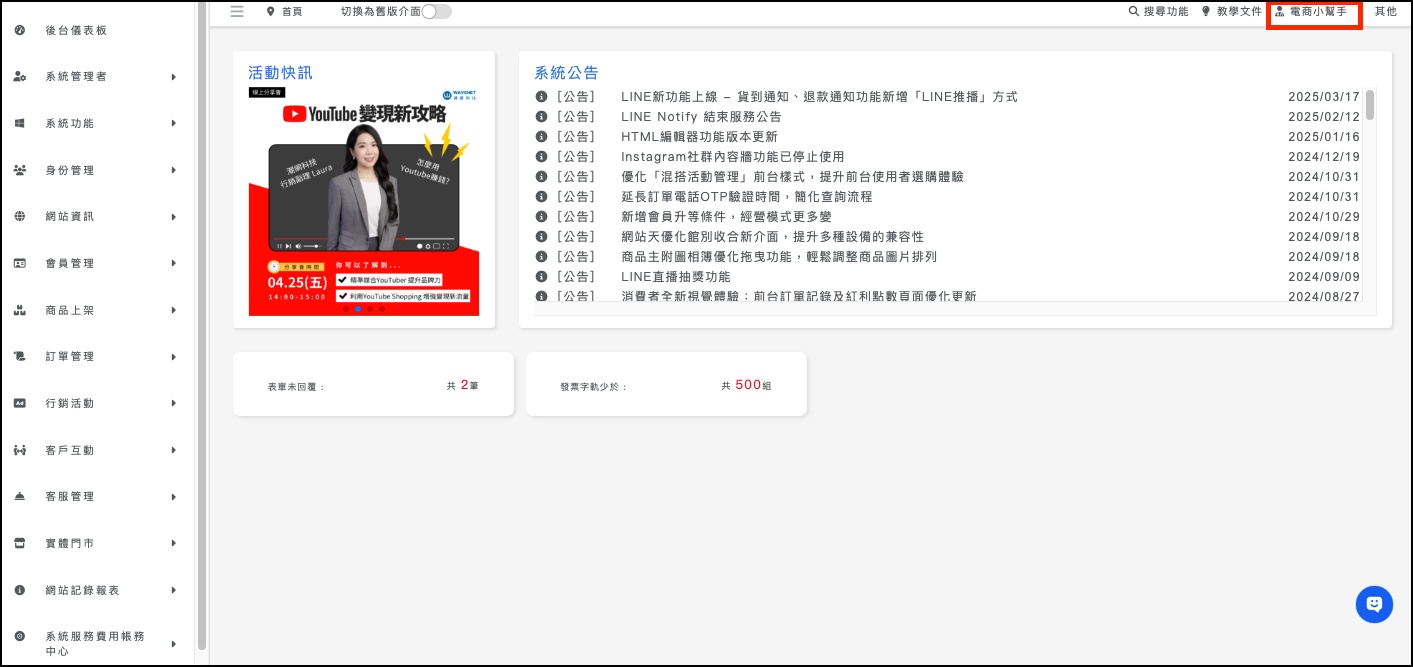
Task: Click the YouTube變現新攻略 banner image
Action: tap(364, 201)
